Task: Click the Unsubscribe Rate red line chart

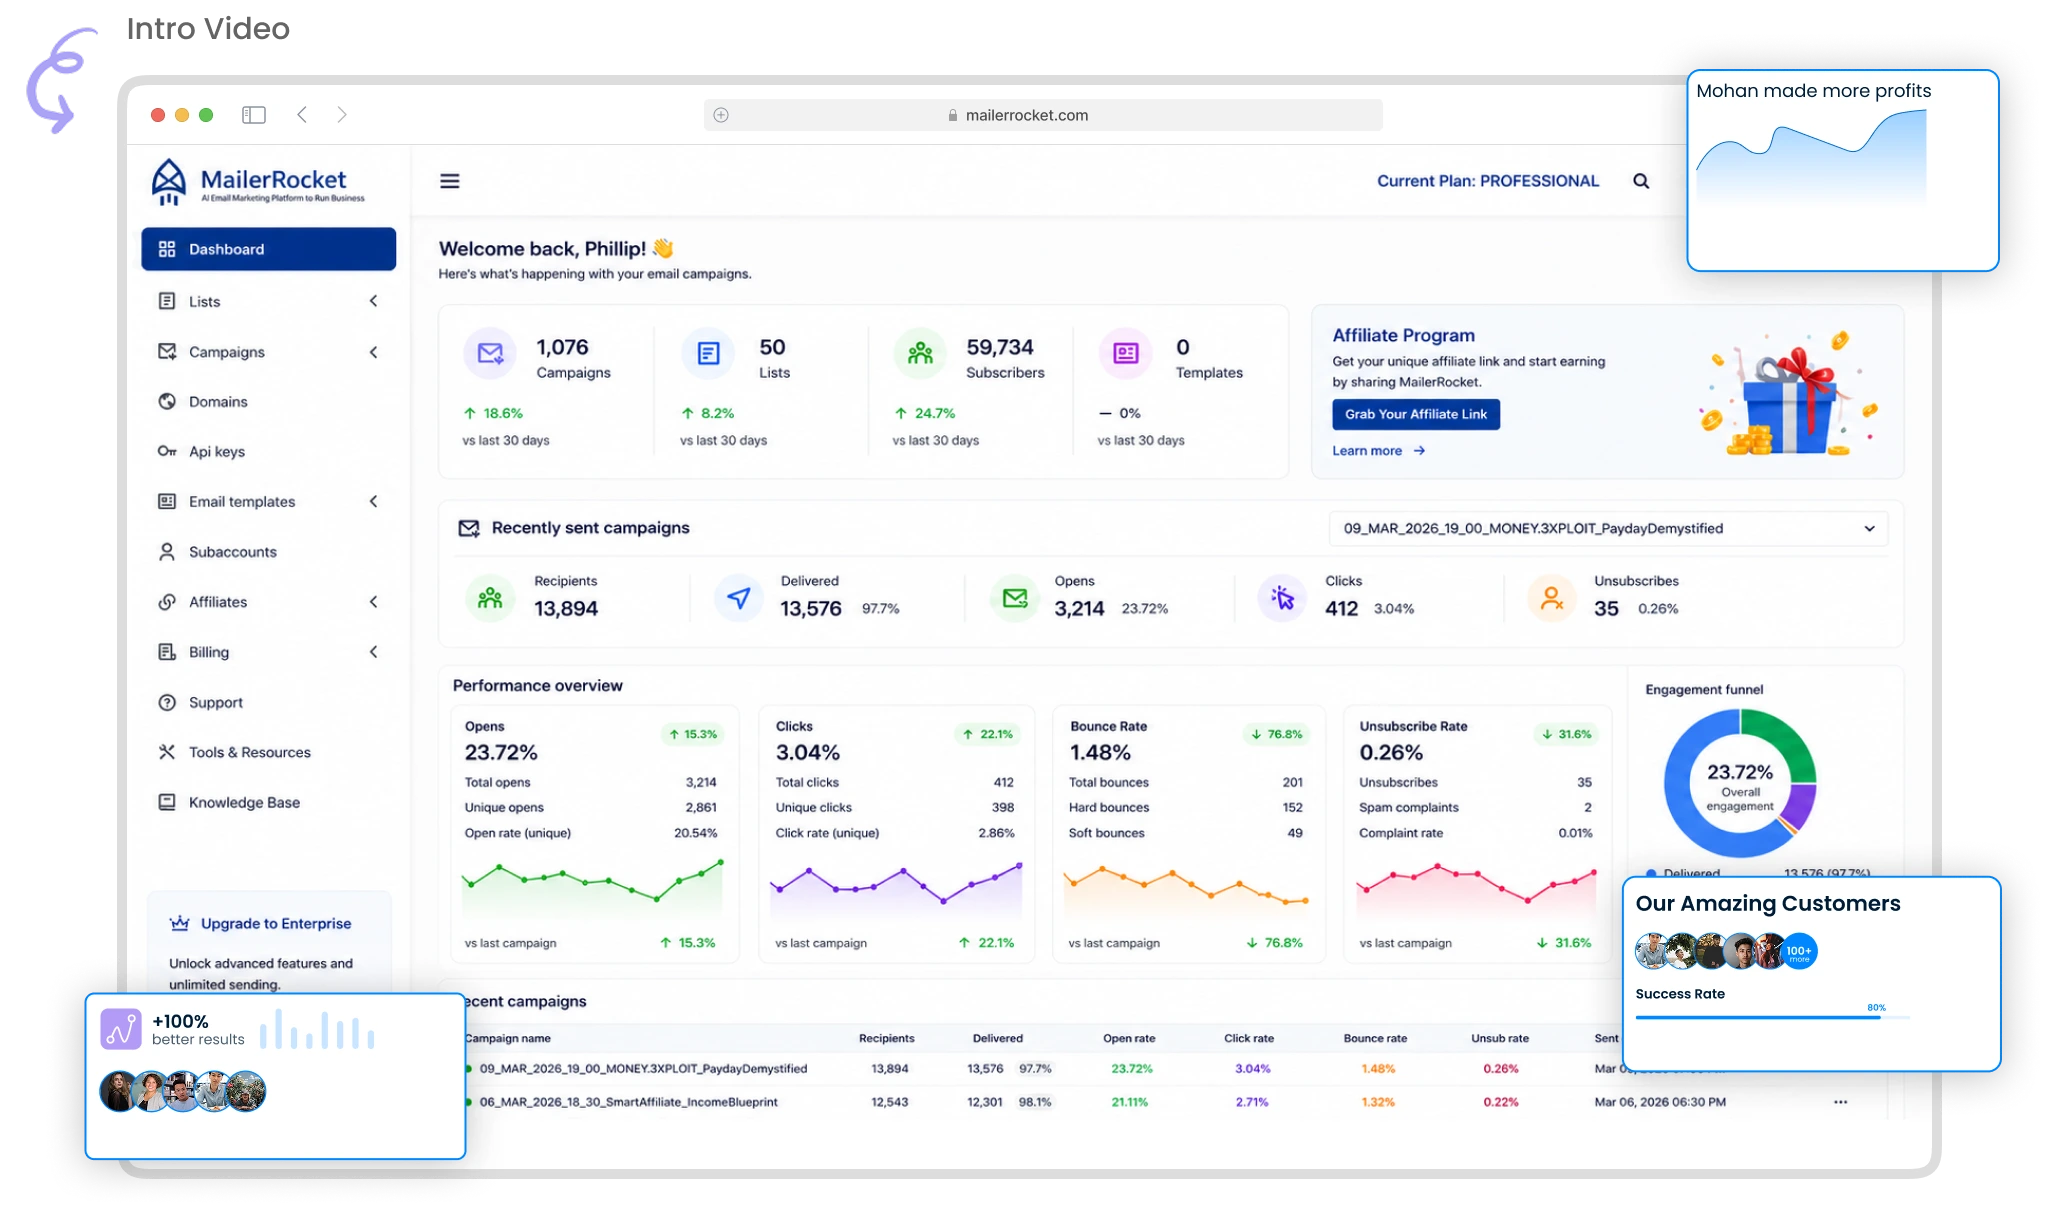Action: [1477, 886]
